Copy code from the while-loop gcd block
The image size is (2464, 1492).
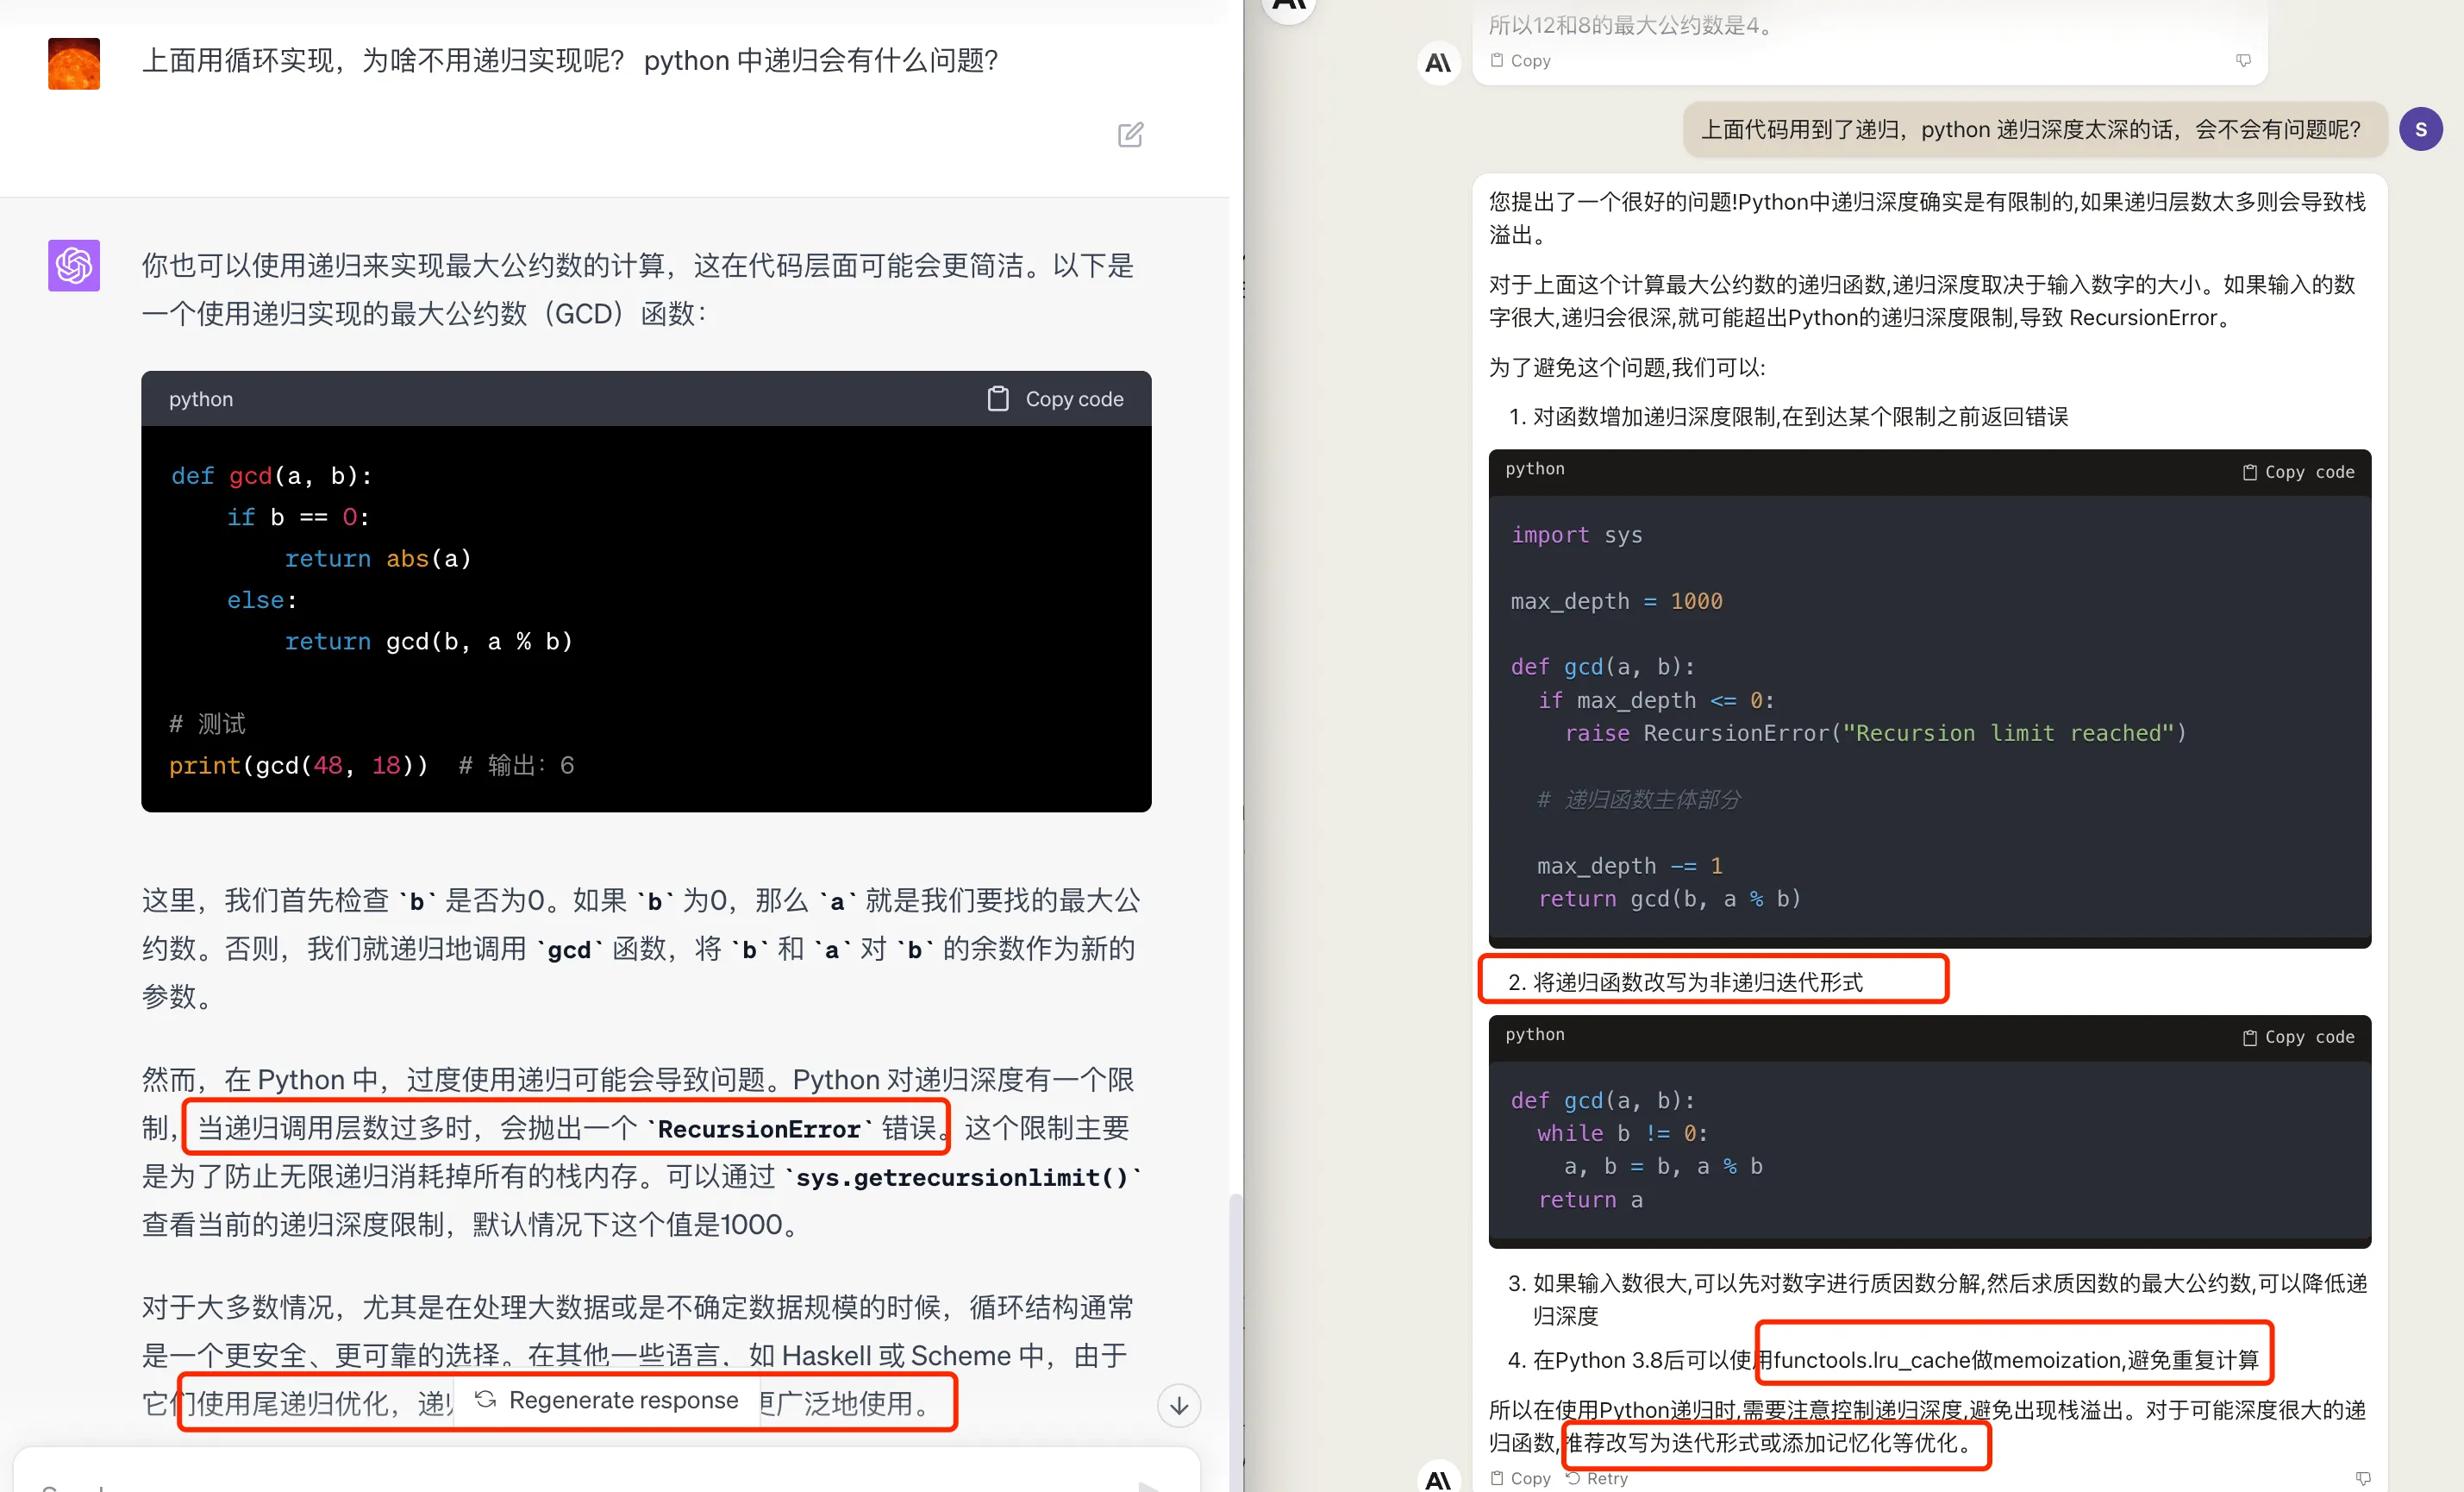[x=2298, y=1037]
